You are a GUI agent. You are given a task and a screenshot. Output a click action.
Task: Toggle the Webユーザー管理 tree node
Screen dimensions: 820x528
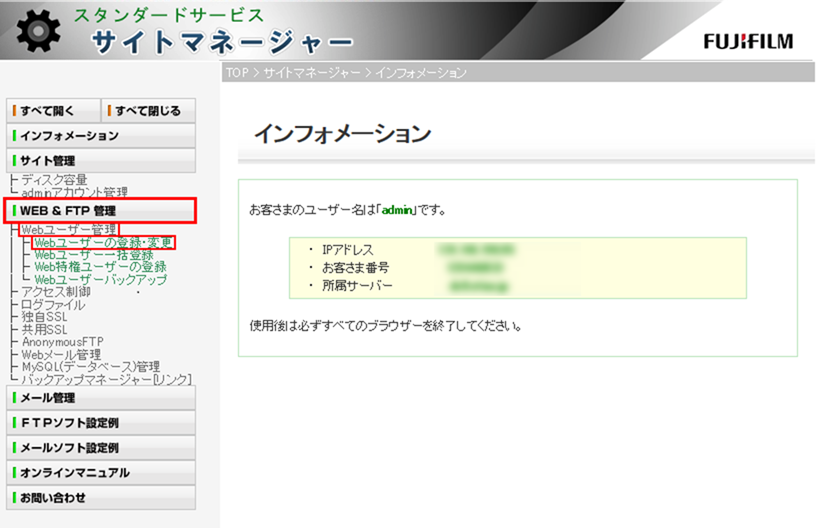68,230
